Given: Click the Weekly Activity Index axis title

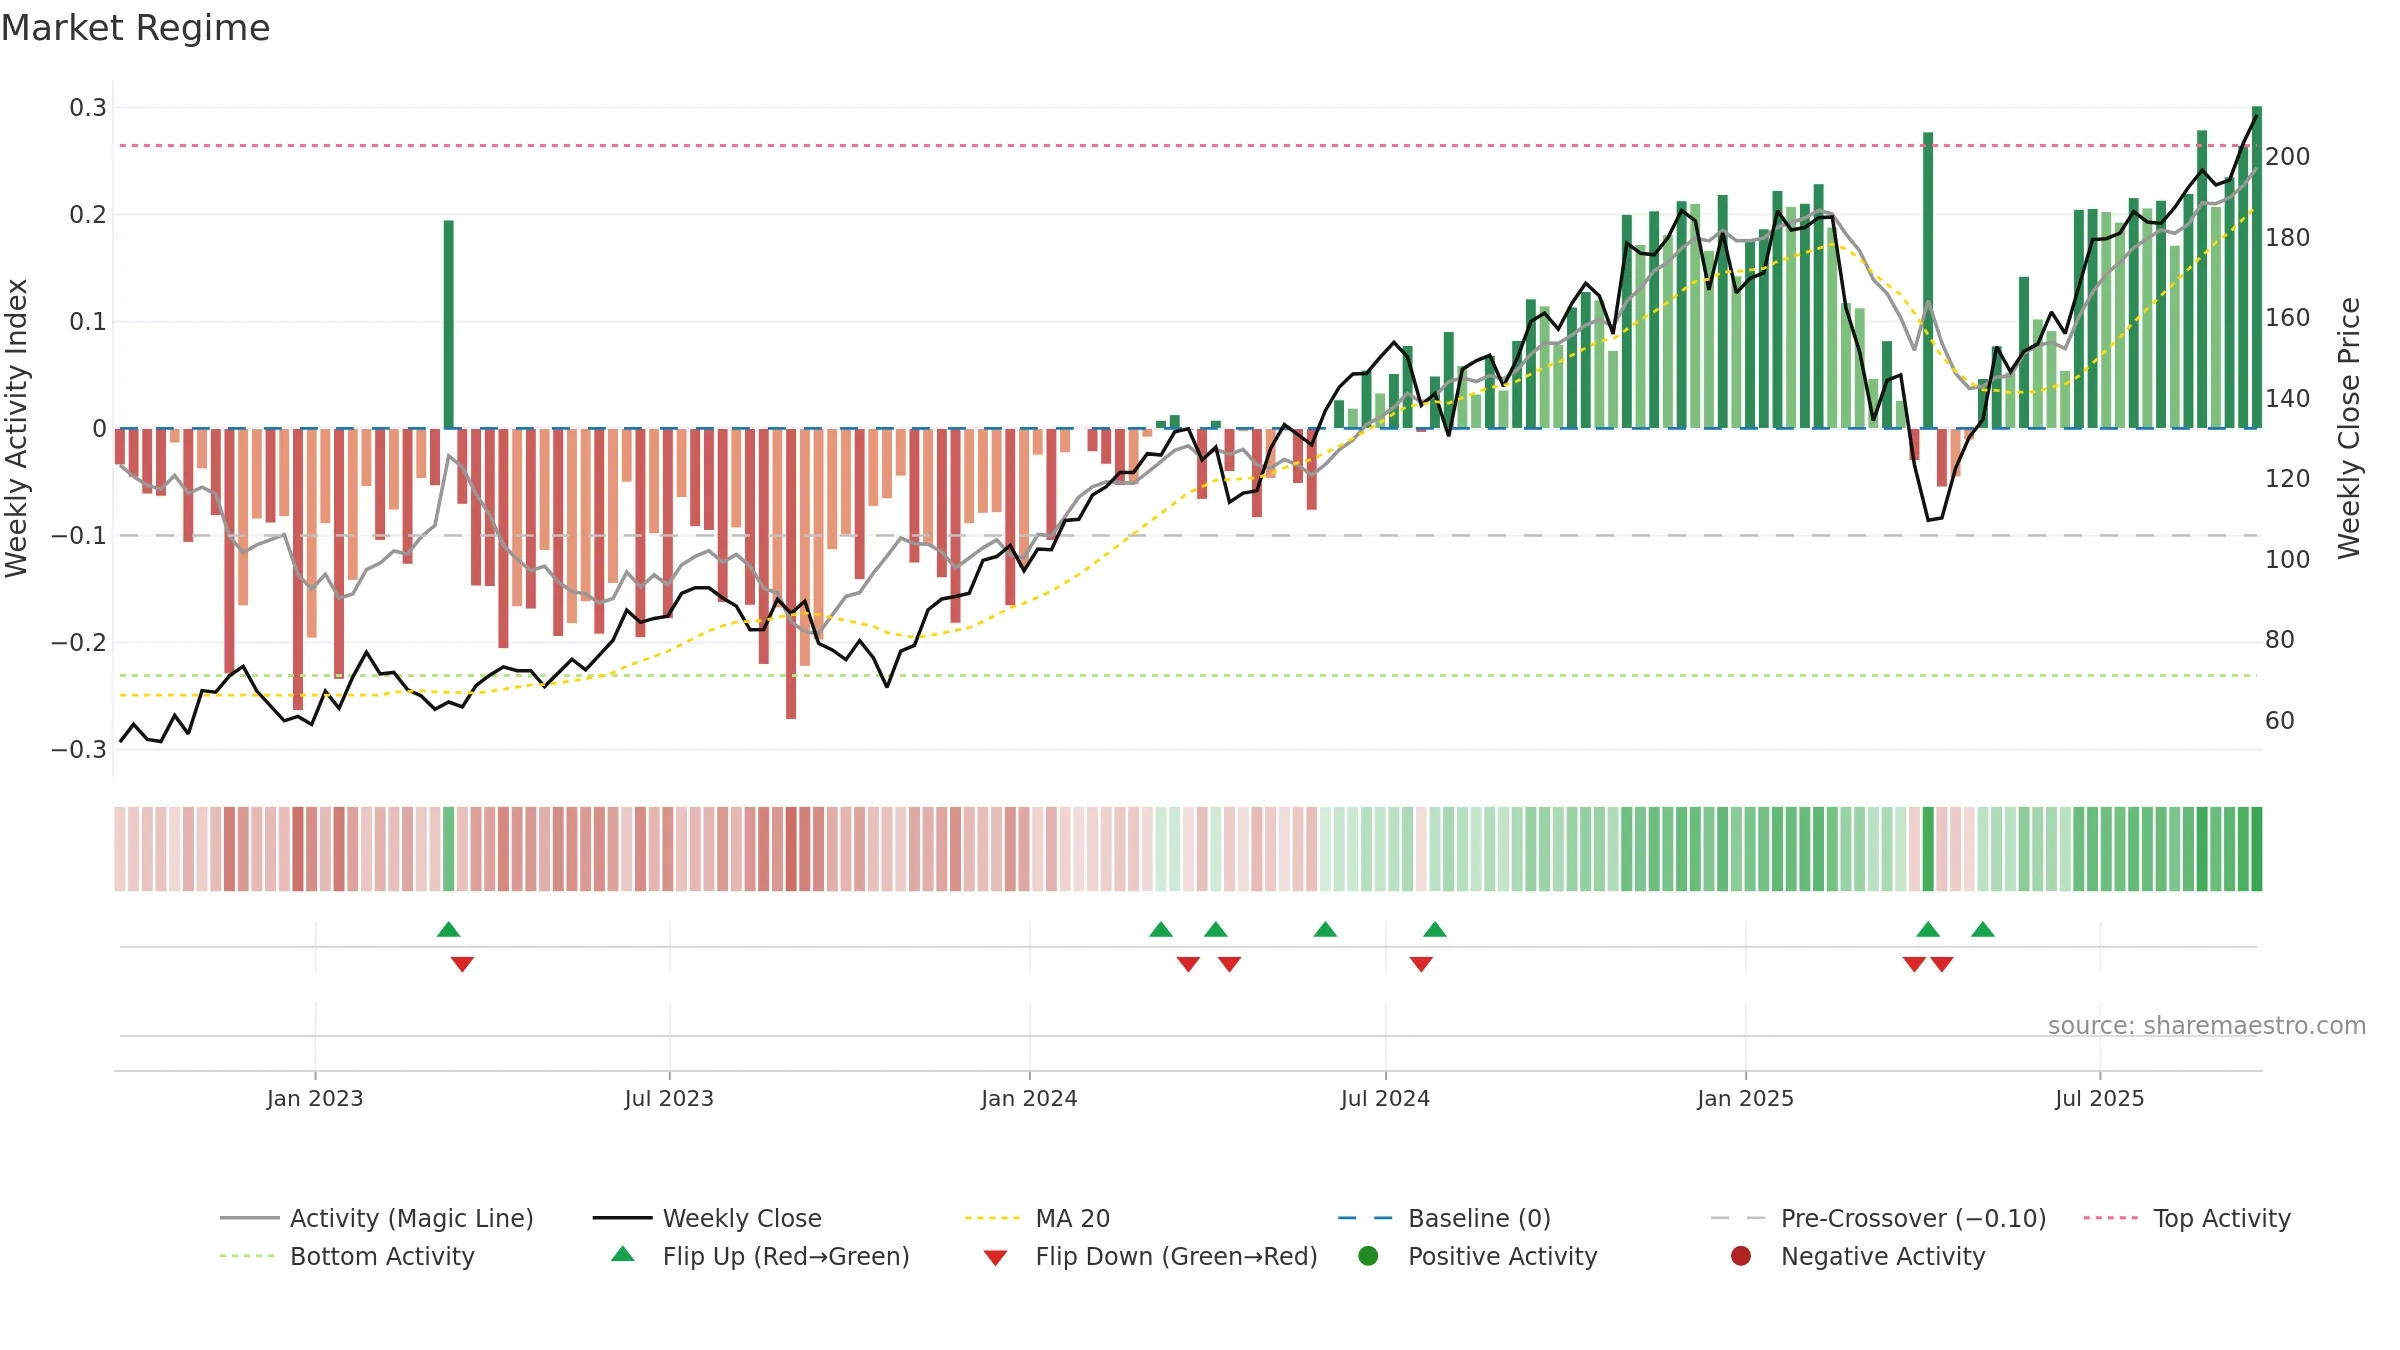Looking at the screenshot, I should pyautogui.click(x=17, y=428).
